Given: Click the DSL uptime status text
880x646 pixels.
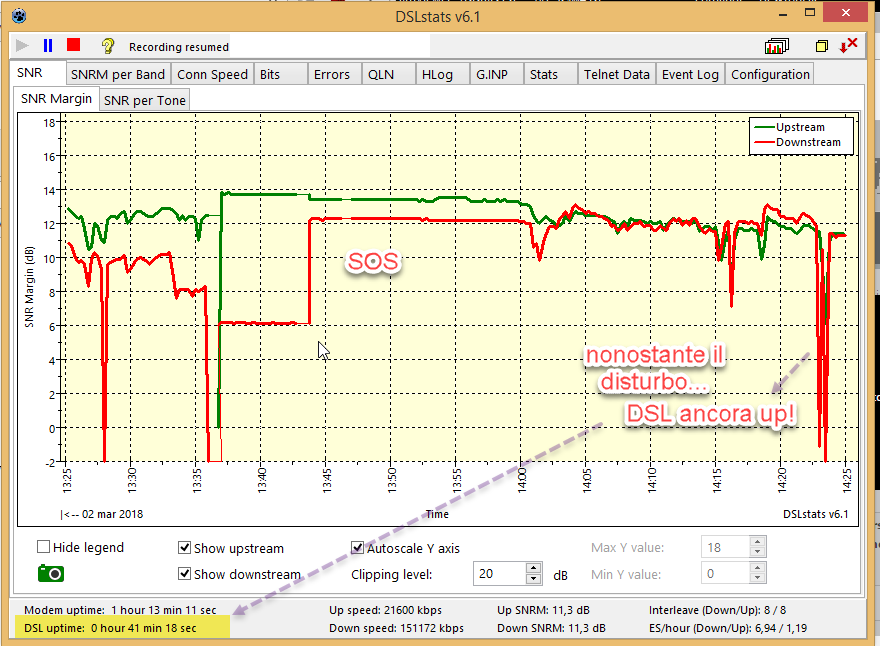Looking at the screenshot, I should coord(110,628).
